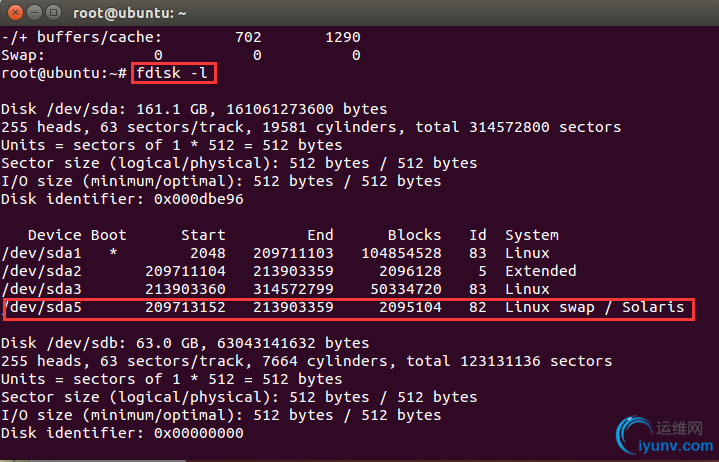Click the boot asterisk on sda1 row
The width and height of the screenshot is (719, 462).
tap(113, 253)
